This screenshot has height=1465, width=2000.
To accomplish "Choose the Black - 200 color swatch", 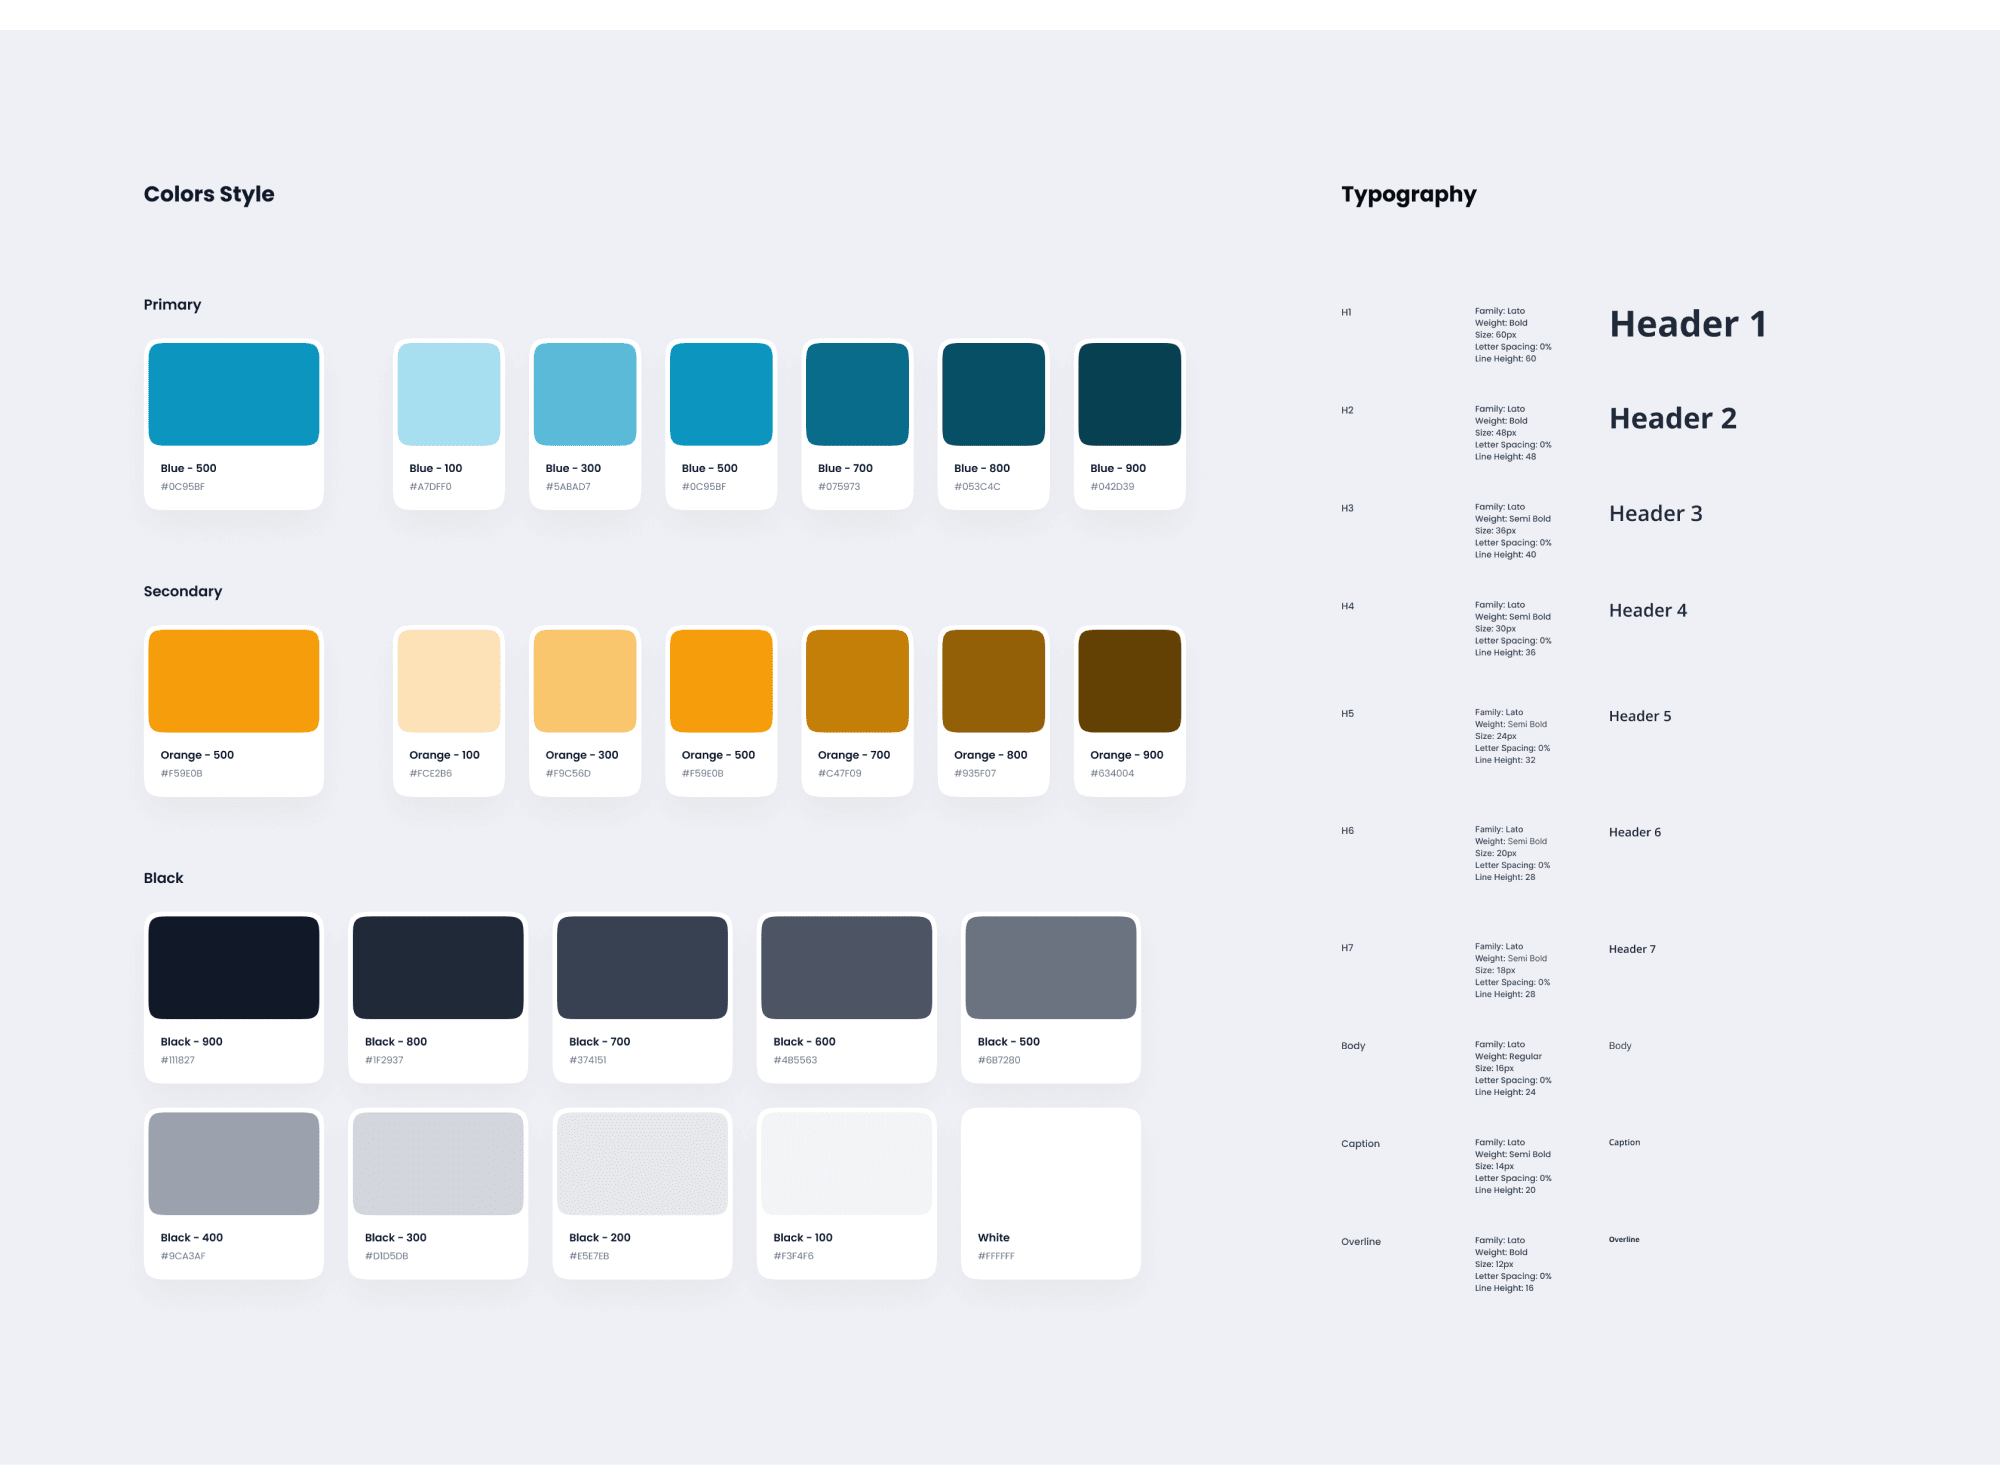I will (x=642, y=1163).
